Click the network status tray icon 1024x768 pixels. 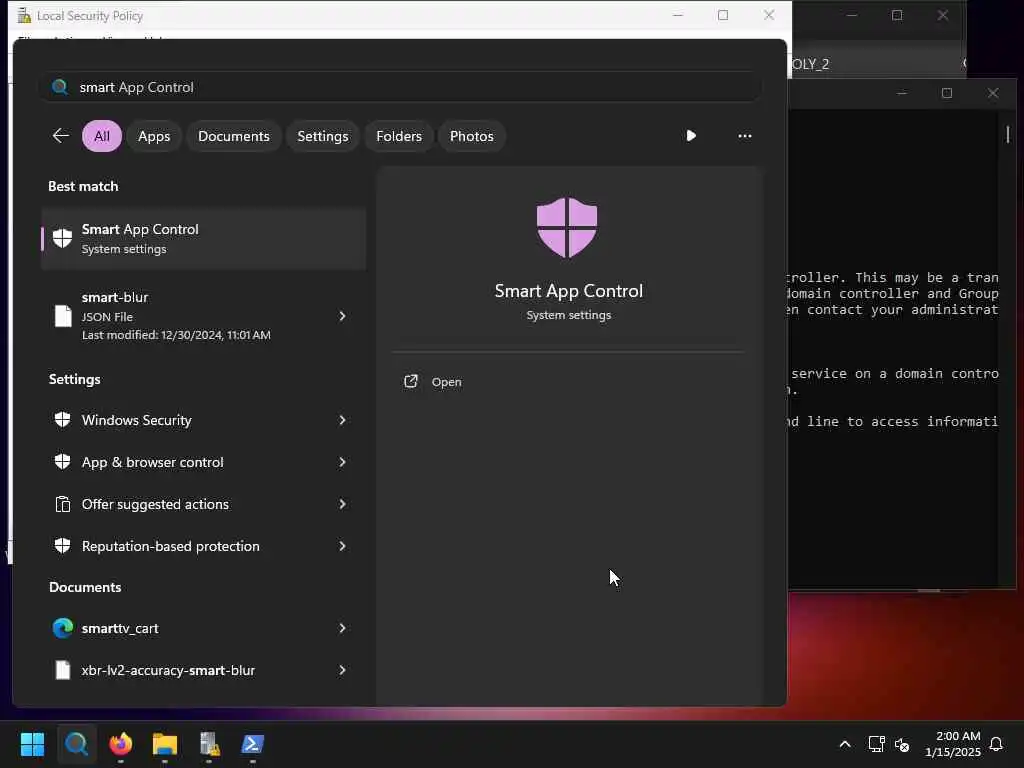point(876,744)
